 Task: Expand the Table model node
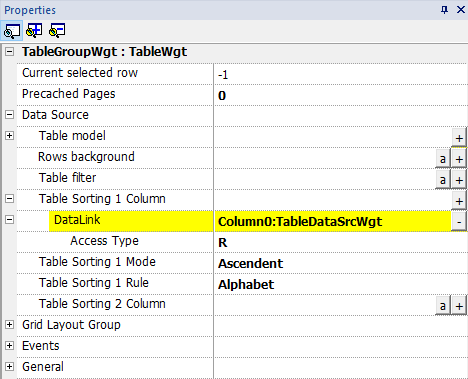[x=9, y=136]
